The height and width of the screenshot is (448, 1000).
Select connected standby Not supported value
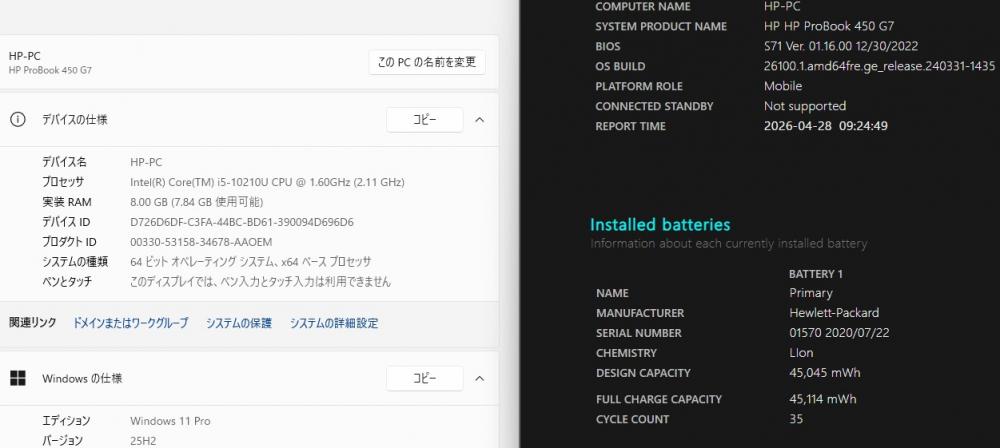pos(805,106)
